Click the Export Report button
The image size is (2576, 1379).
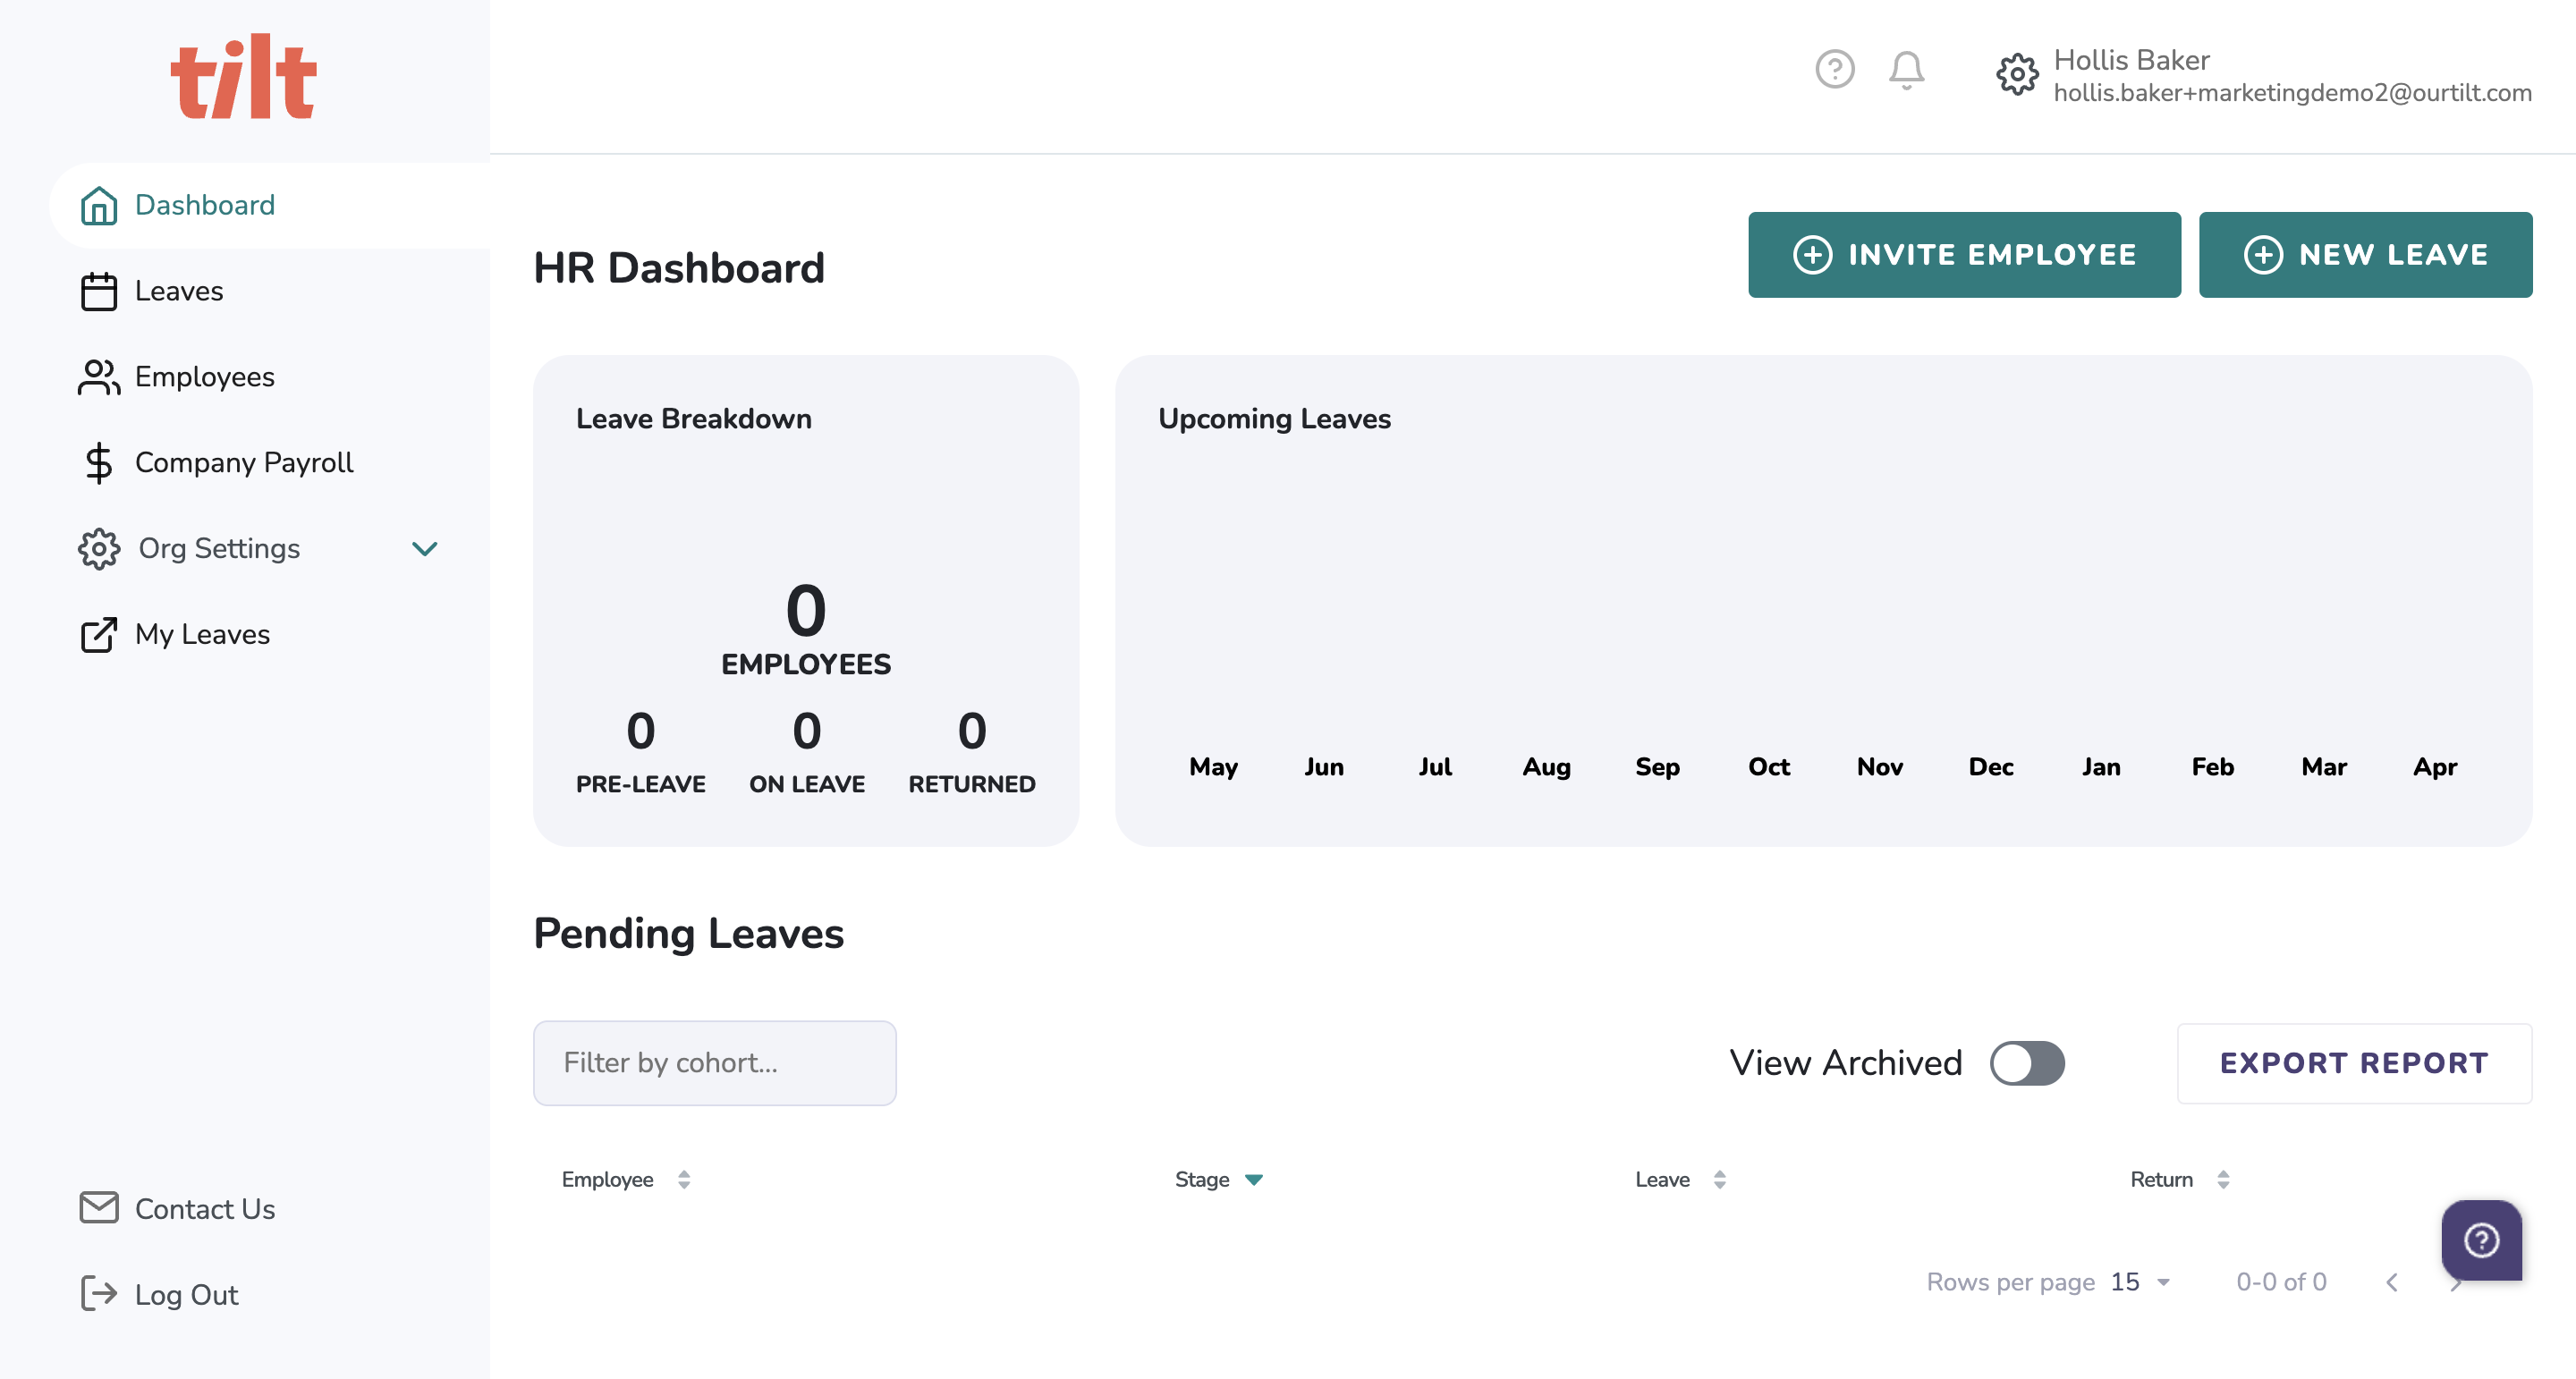(2353, 1063)
